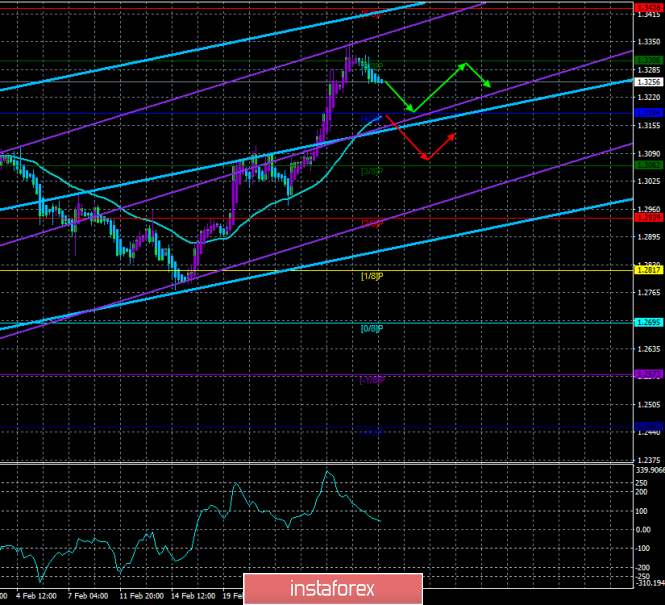Click the green 1.3062 price level tag
665x605 pixels.
point(649,165)
